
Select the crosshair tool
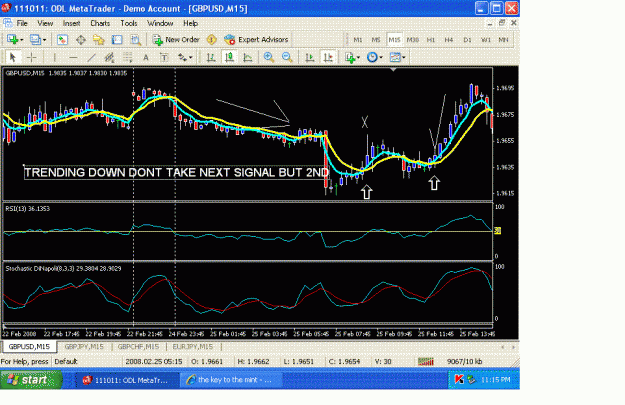31,57
